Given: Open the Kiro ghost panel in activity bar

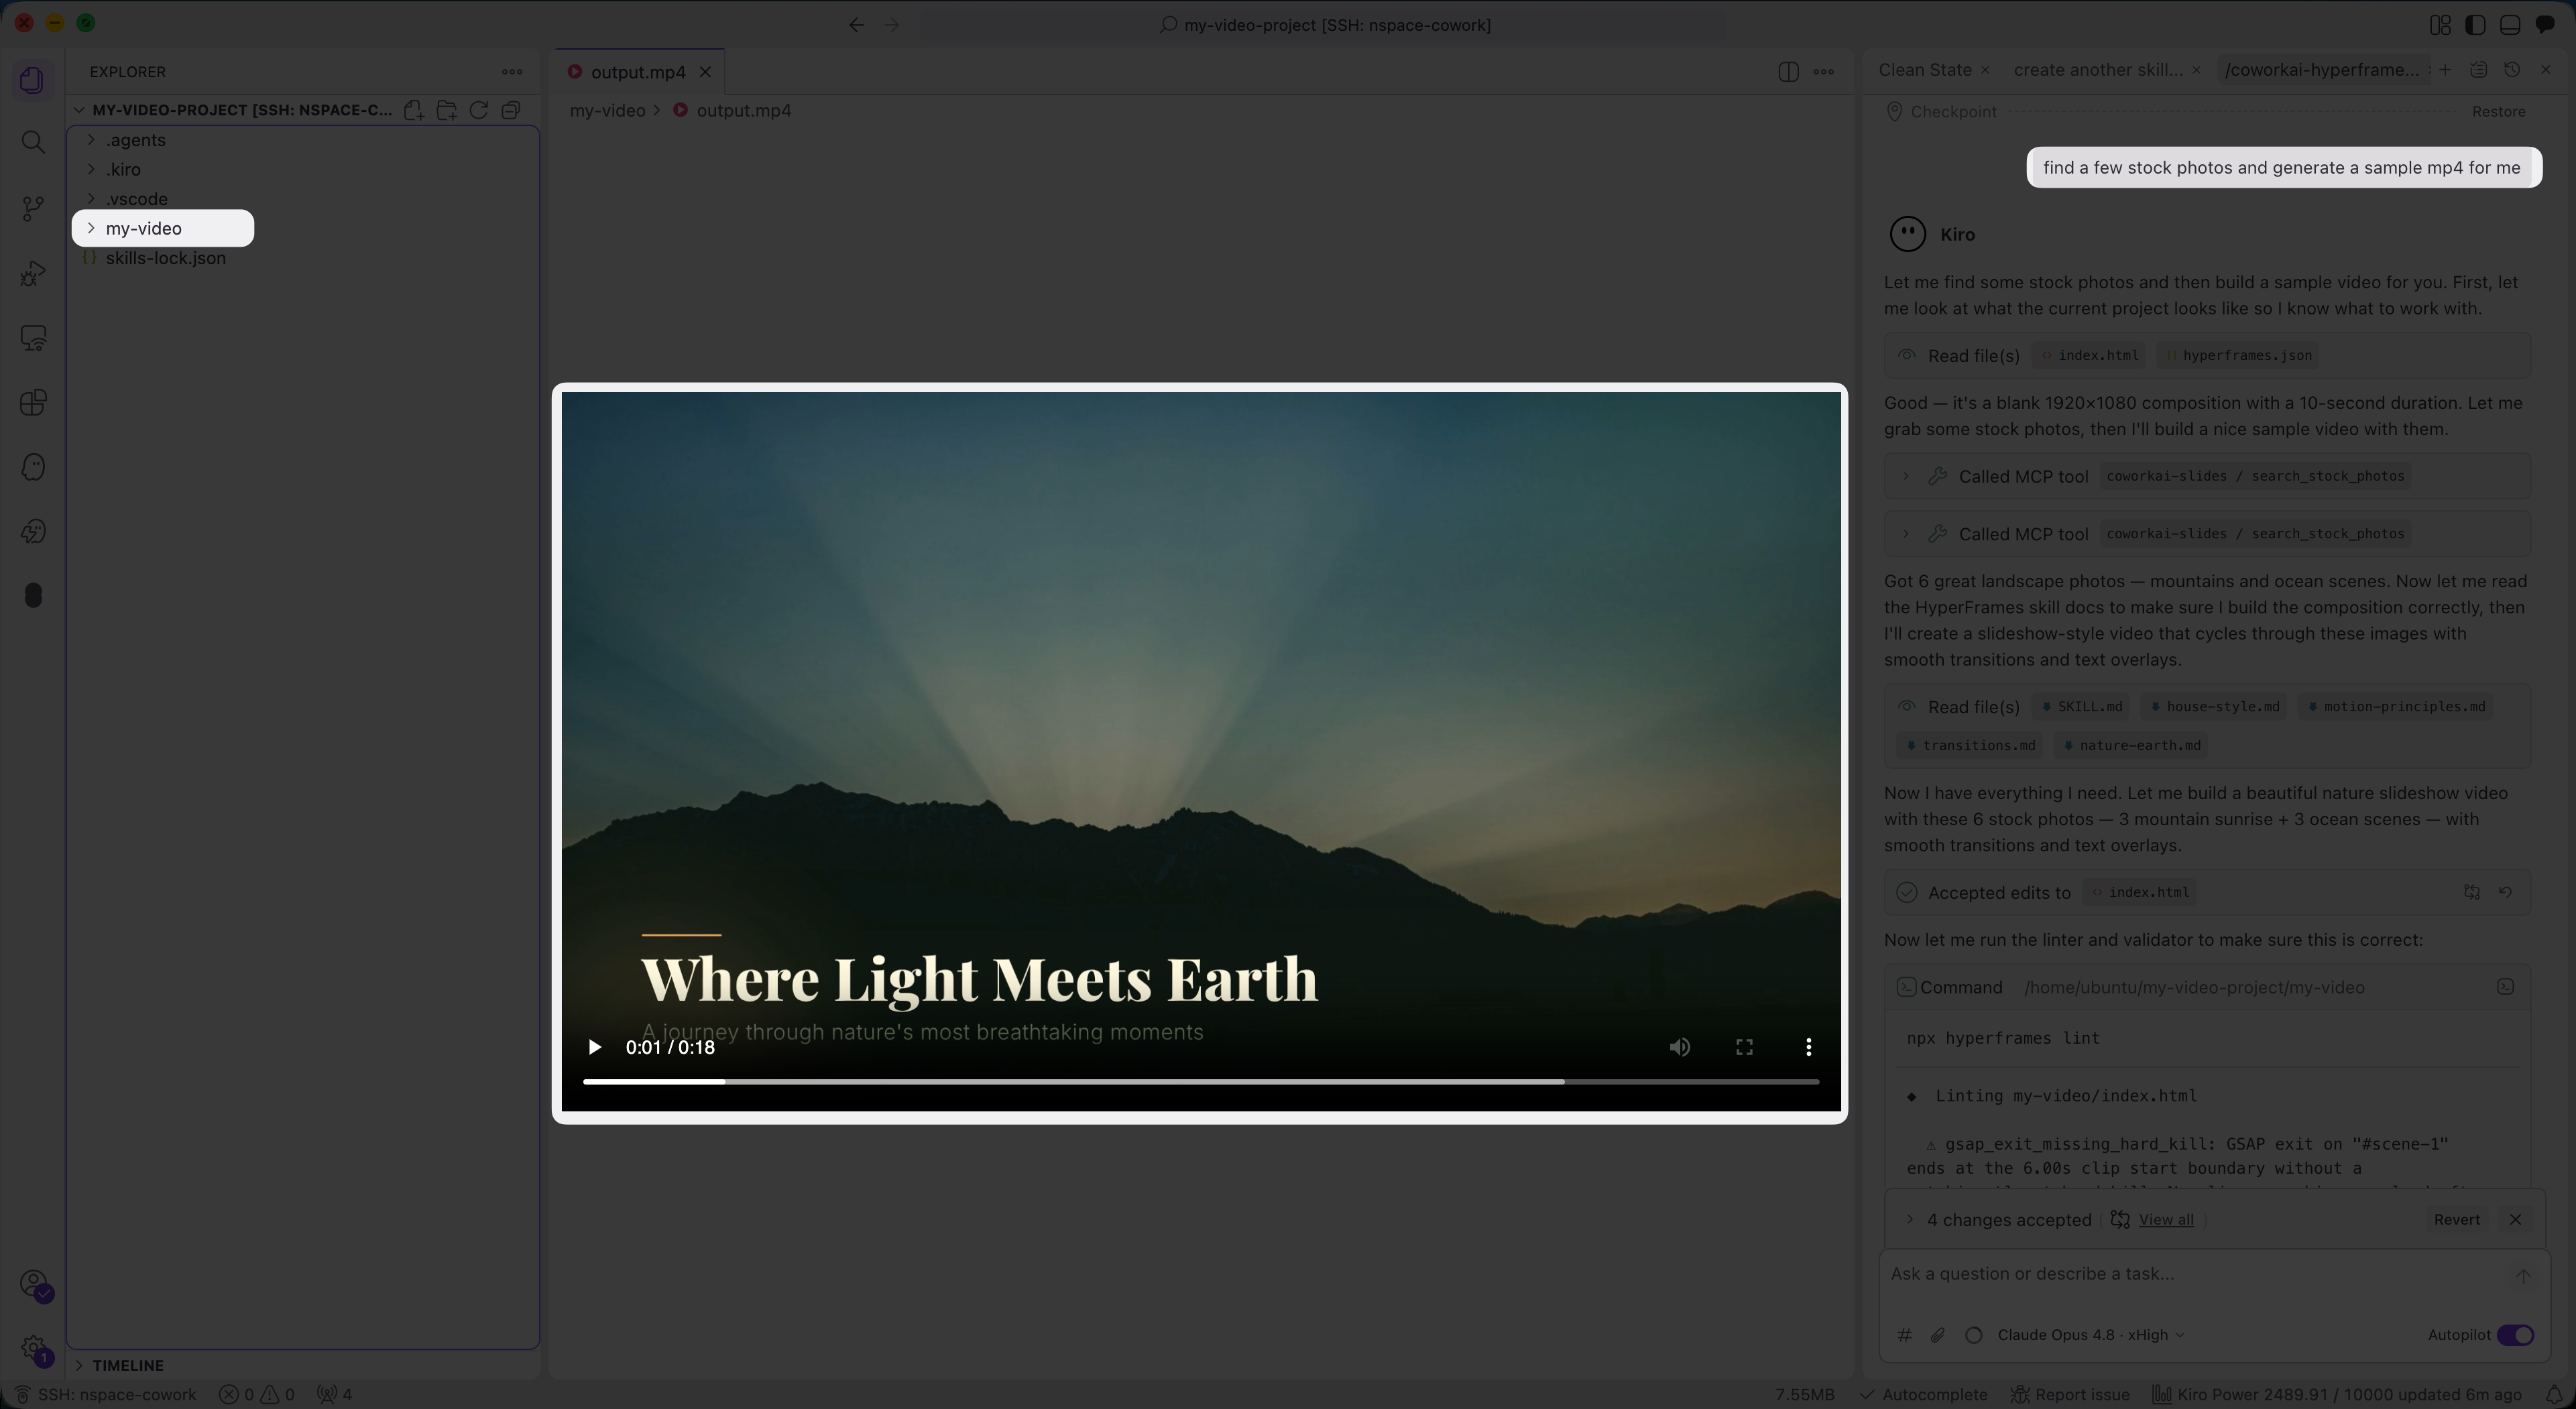Looking at the screenshot, I should point(33,467).
